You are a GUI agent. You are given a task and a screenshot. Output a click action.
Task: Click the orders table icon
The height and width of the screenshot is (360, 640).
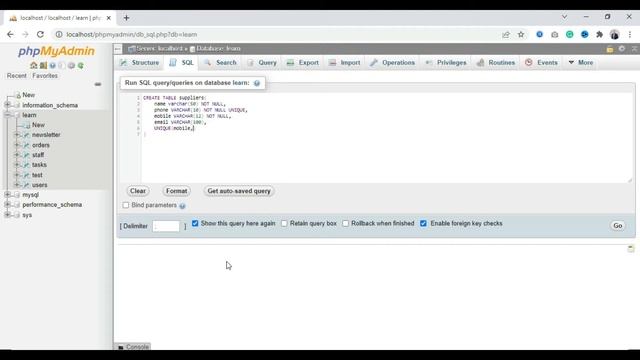[x=27, y=145]
